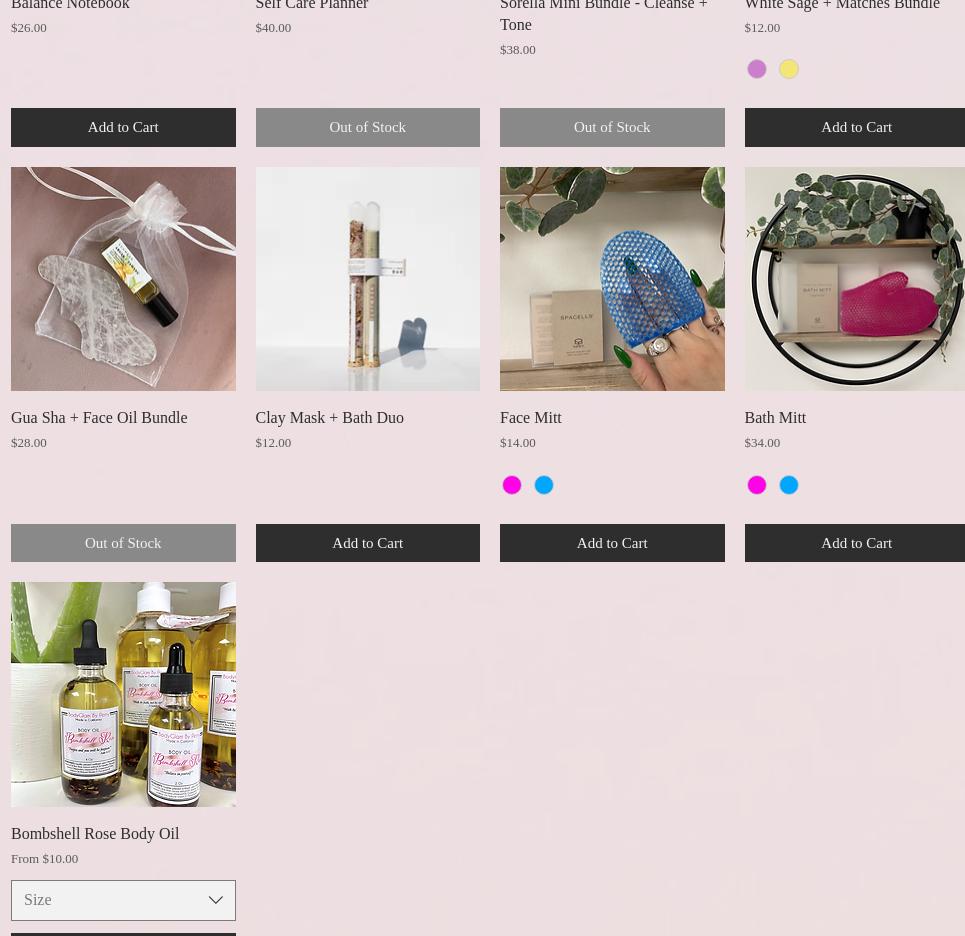Select the purple color option for White Sage bundle
The width and height of the screenshot is (965, 936).
(757, 69)
